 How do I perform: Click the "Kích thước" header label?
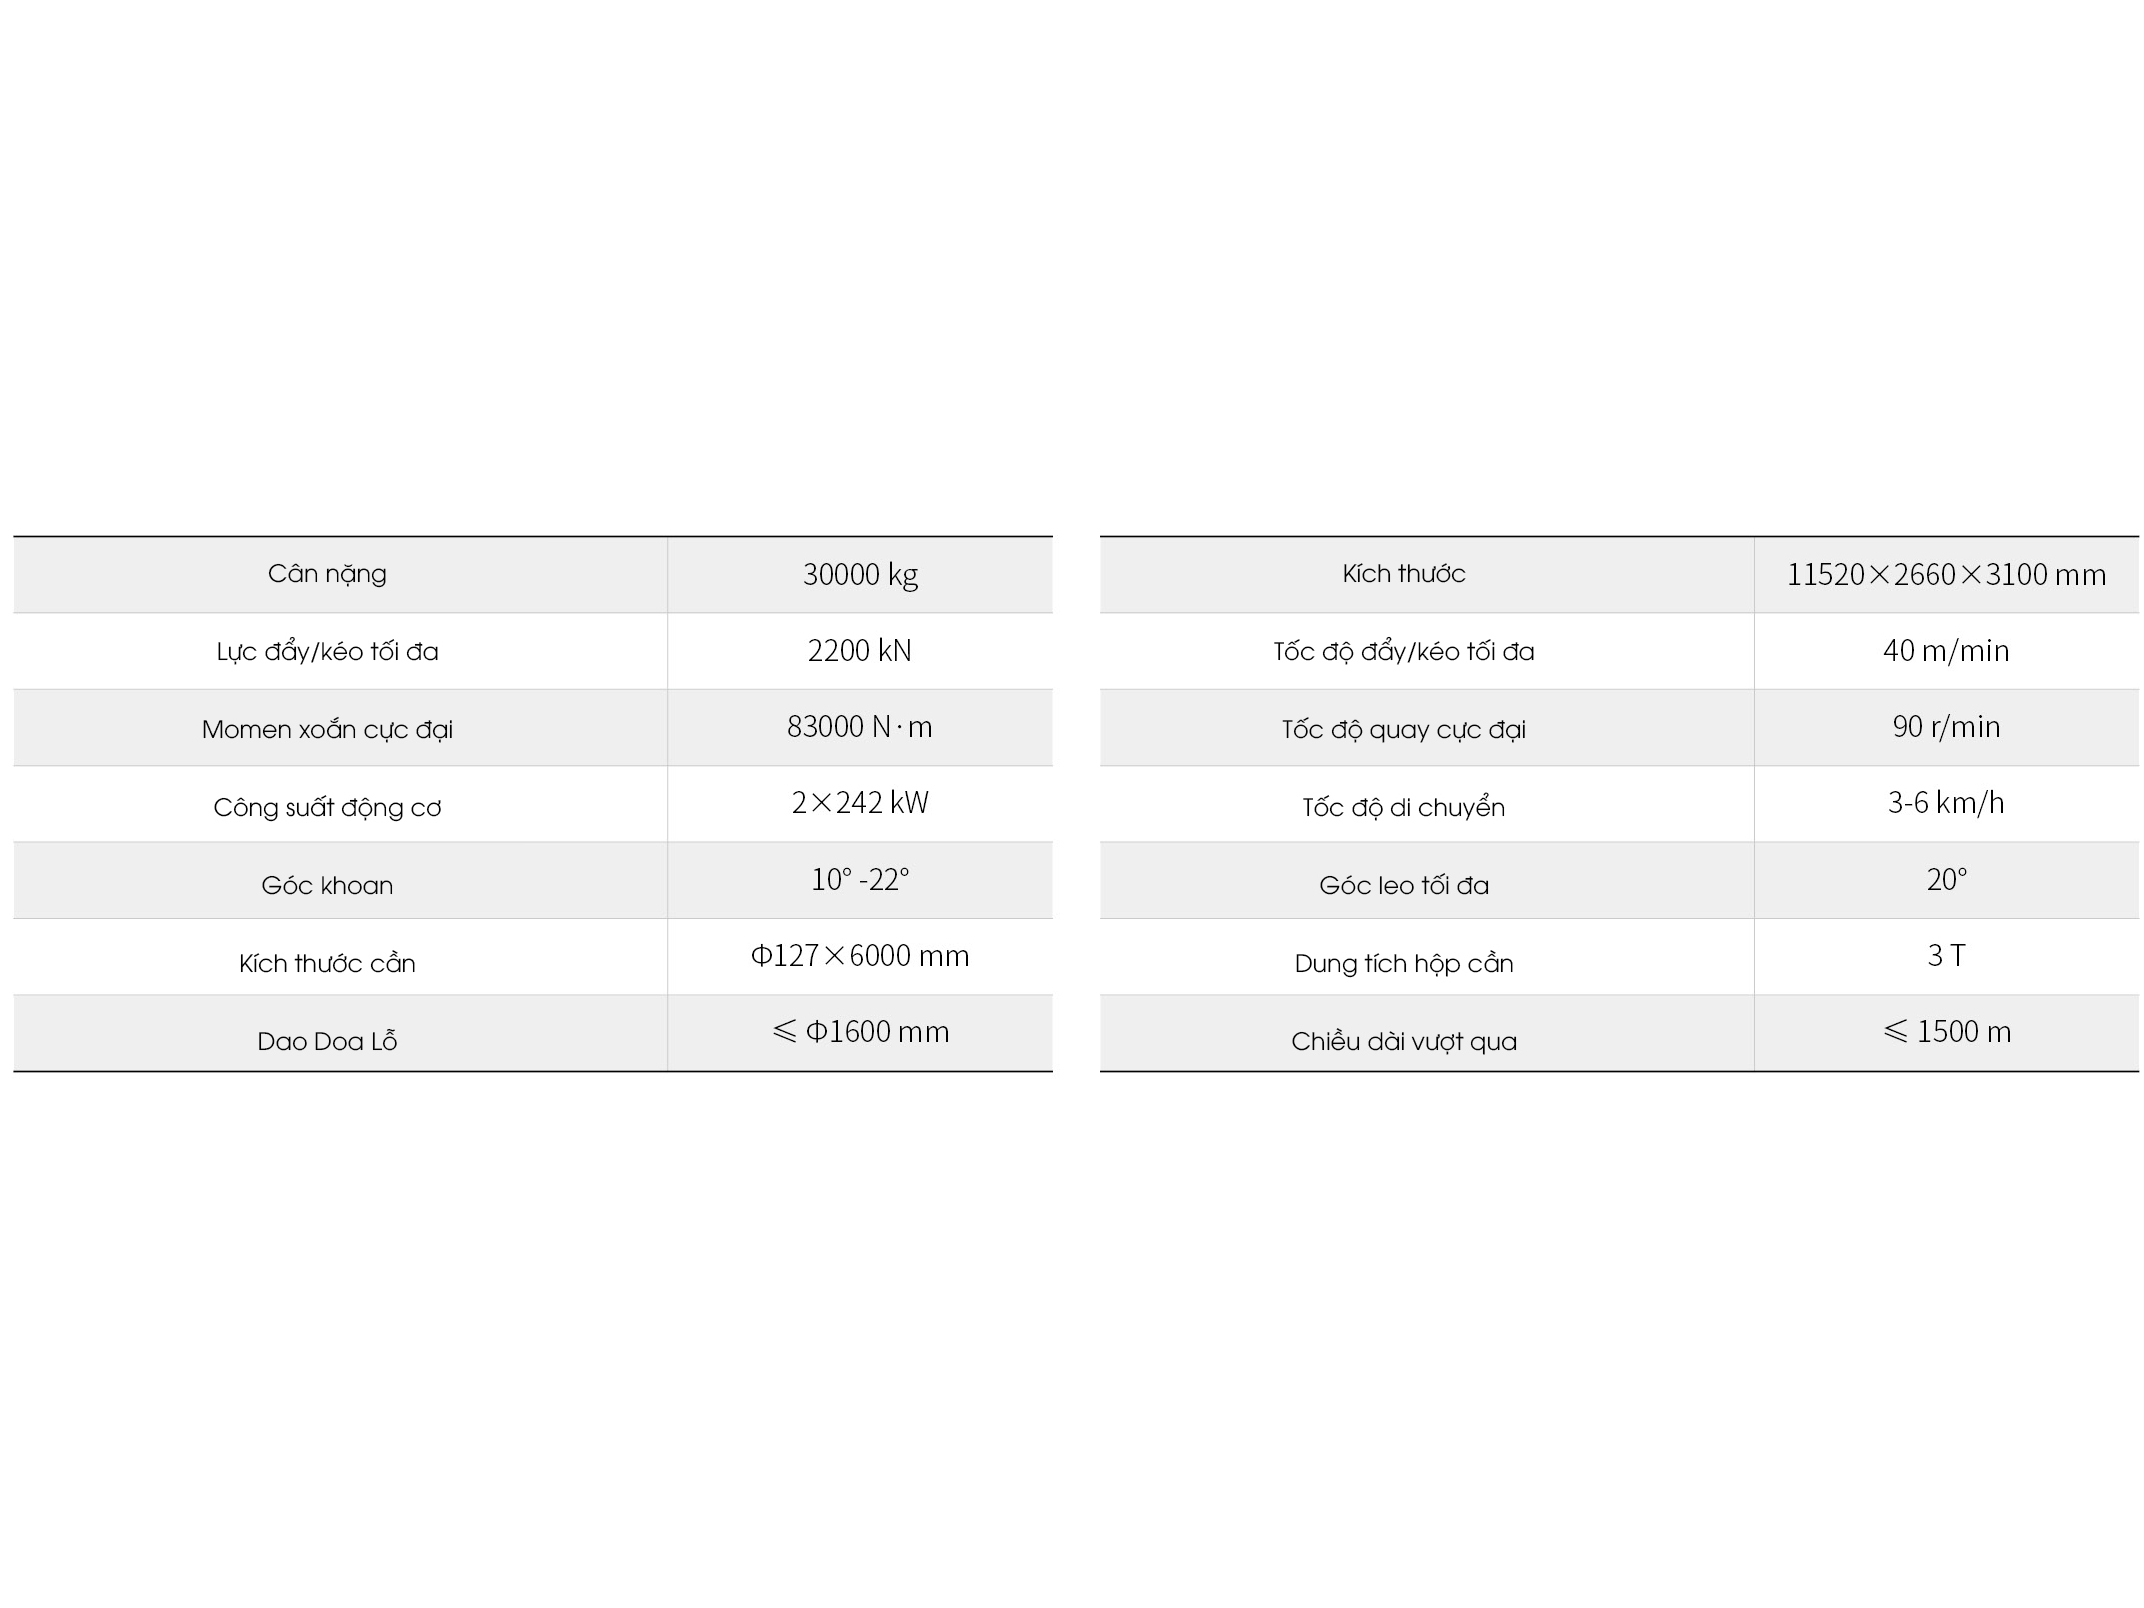pos(1404,574)
